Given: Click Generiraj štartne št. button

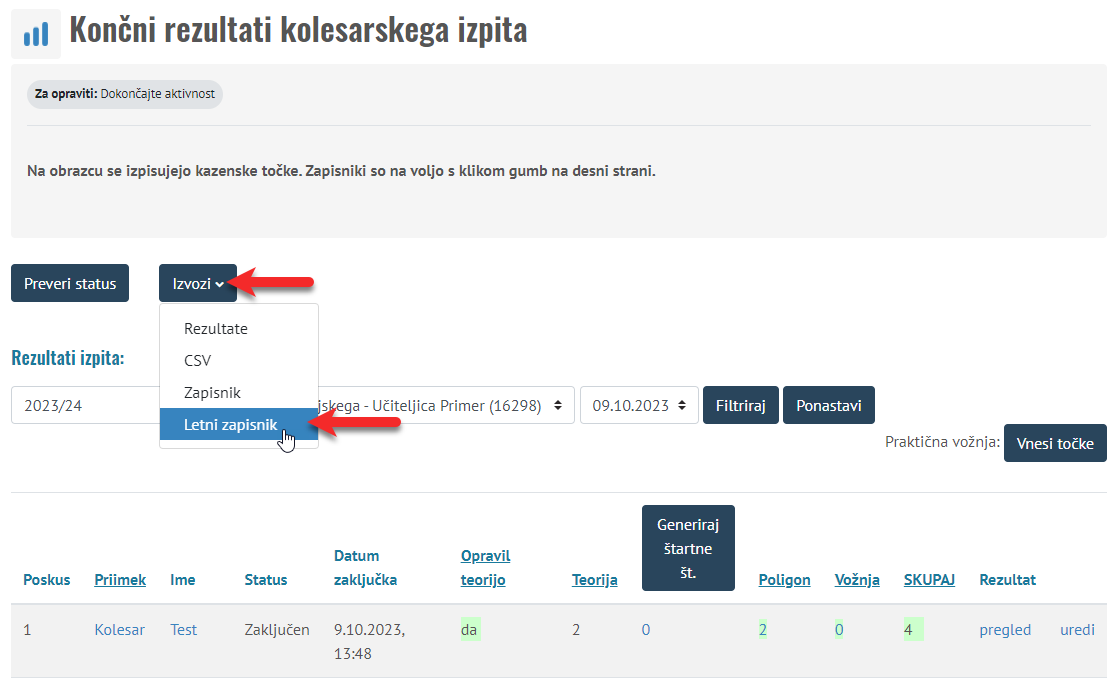Looking at the screenshot, I should coord(688,548).
